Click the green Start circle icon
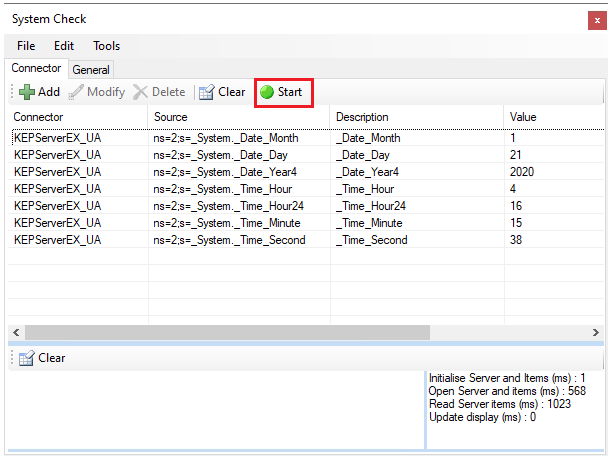The height and width of the screenshot is (459, 613). pyautogui.click(x=267, y=92)
